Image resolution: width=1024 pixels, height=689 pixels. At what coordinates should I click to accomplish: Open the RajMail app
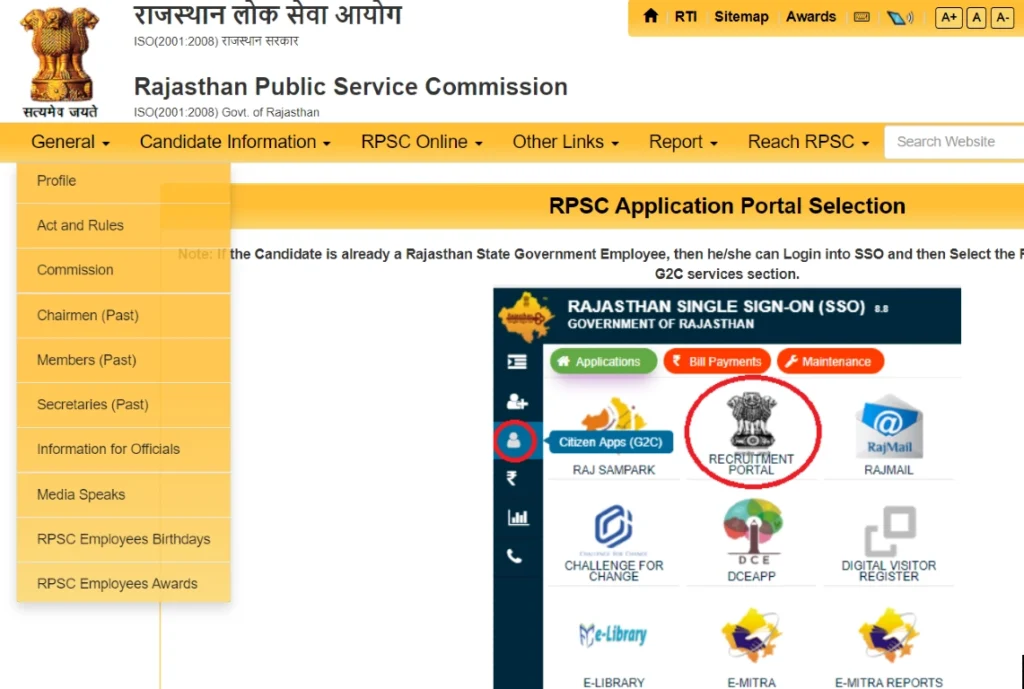point(888,434)
